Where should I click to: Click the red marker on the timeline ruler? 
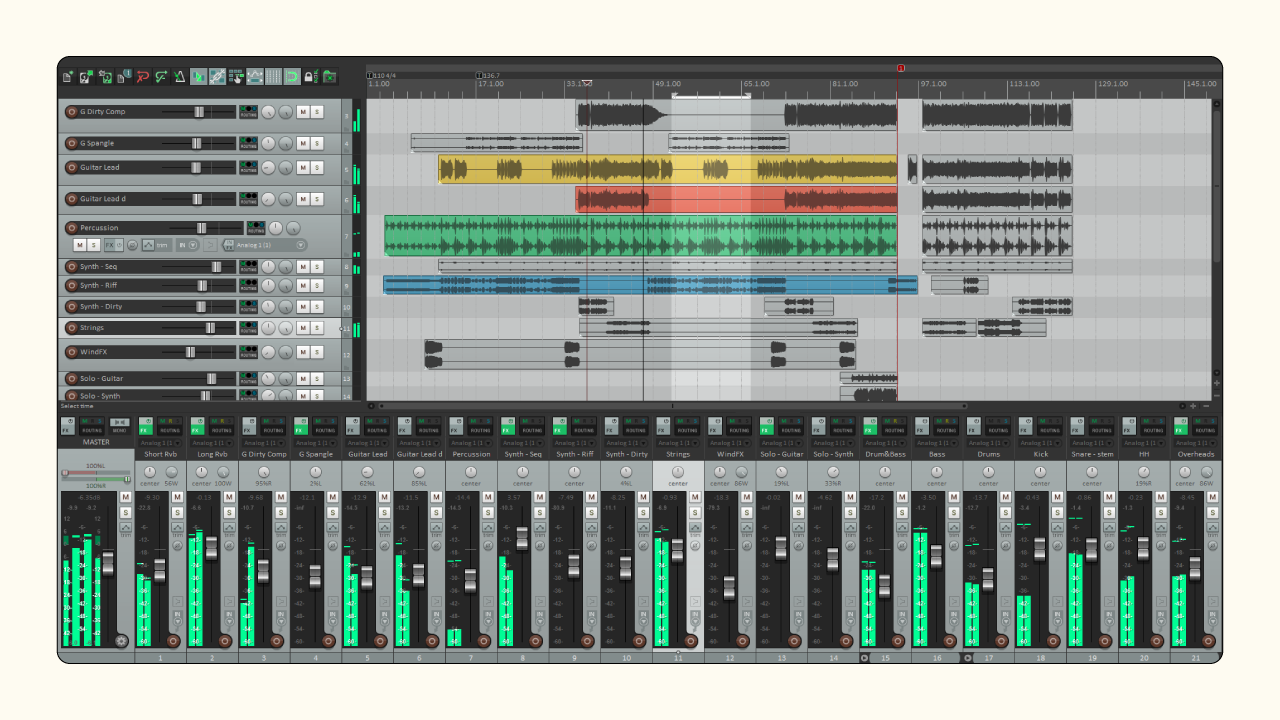pyautogui.click(x=900, y=68)
